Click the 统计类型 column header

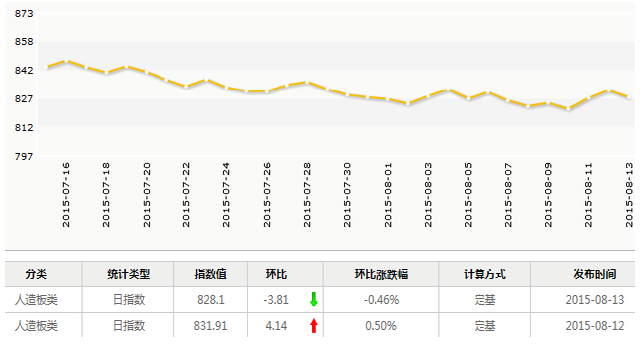pyautogui.click(x=129, y=274)
